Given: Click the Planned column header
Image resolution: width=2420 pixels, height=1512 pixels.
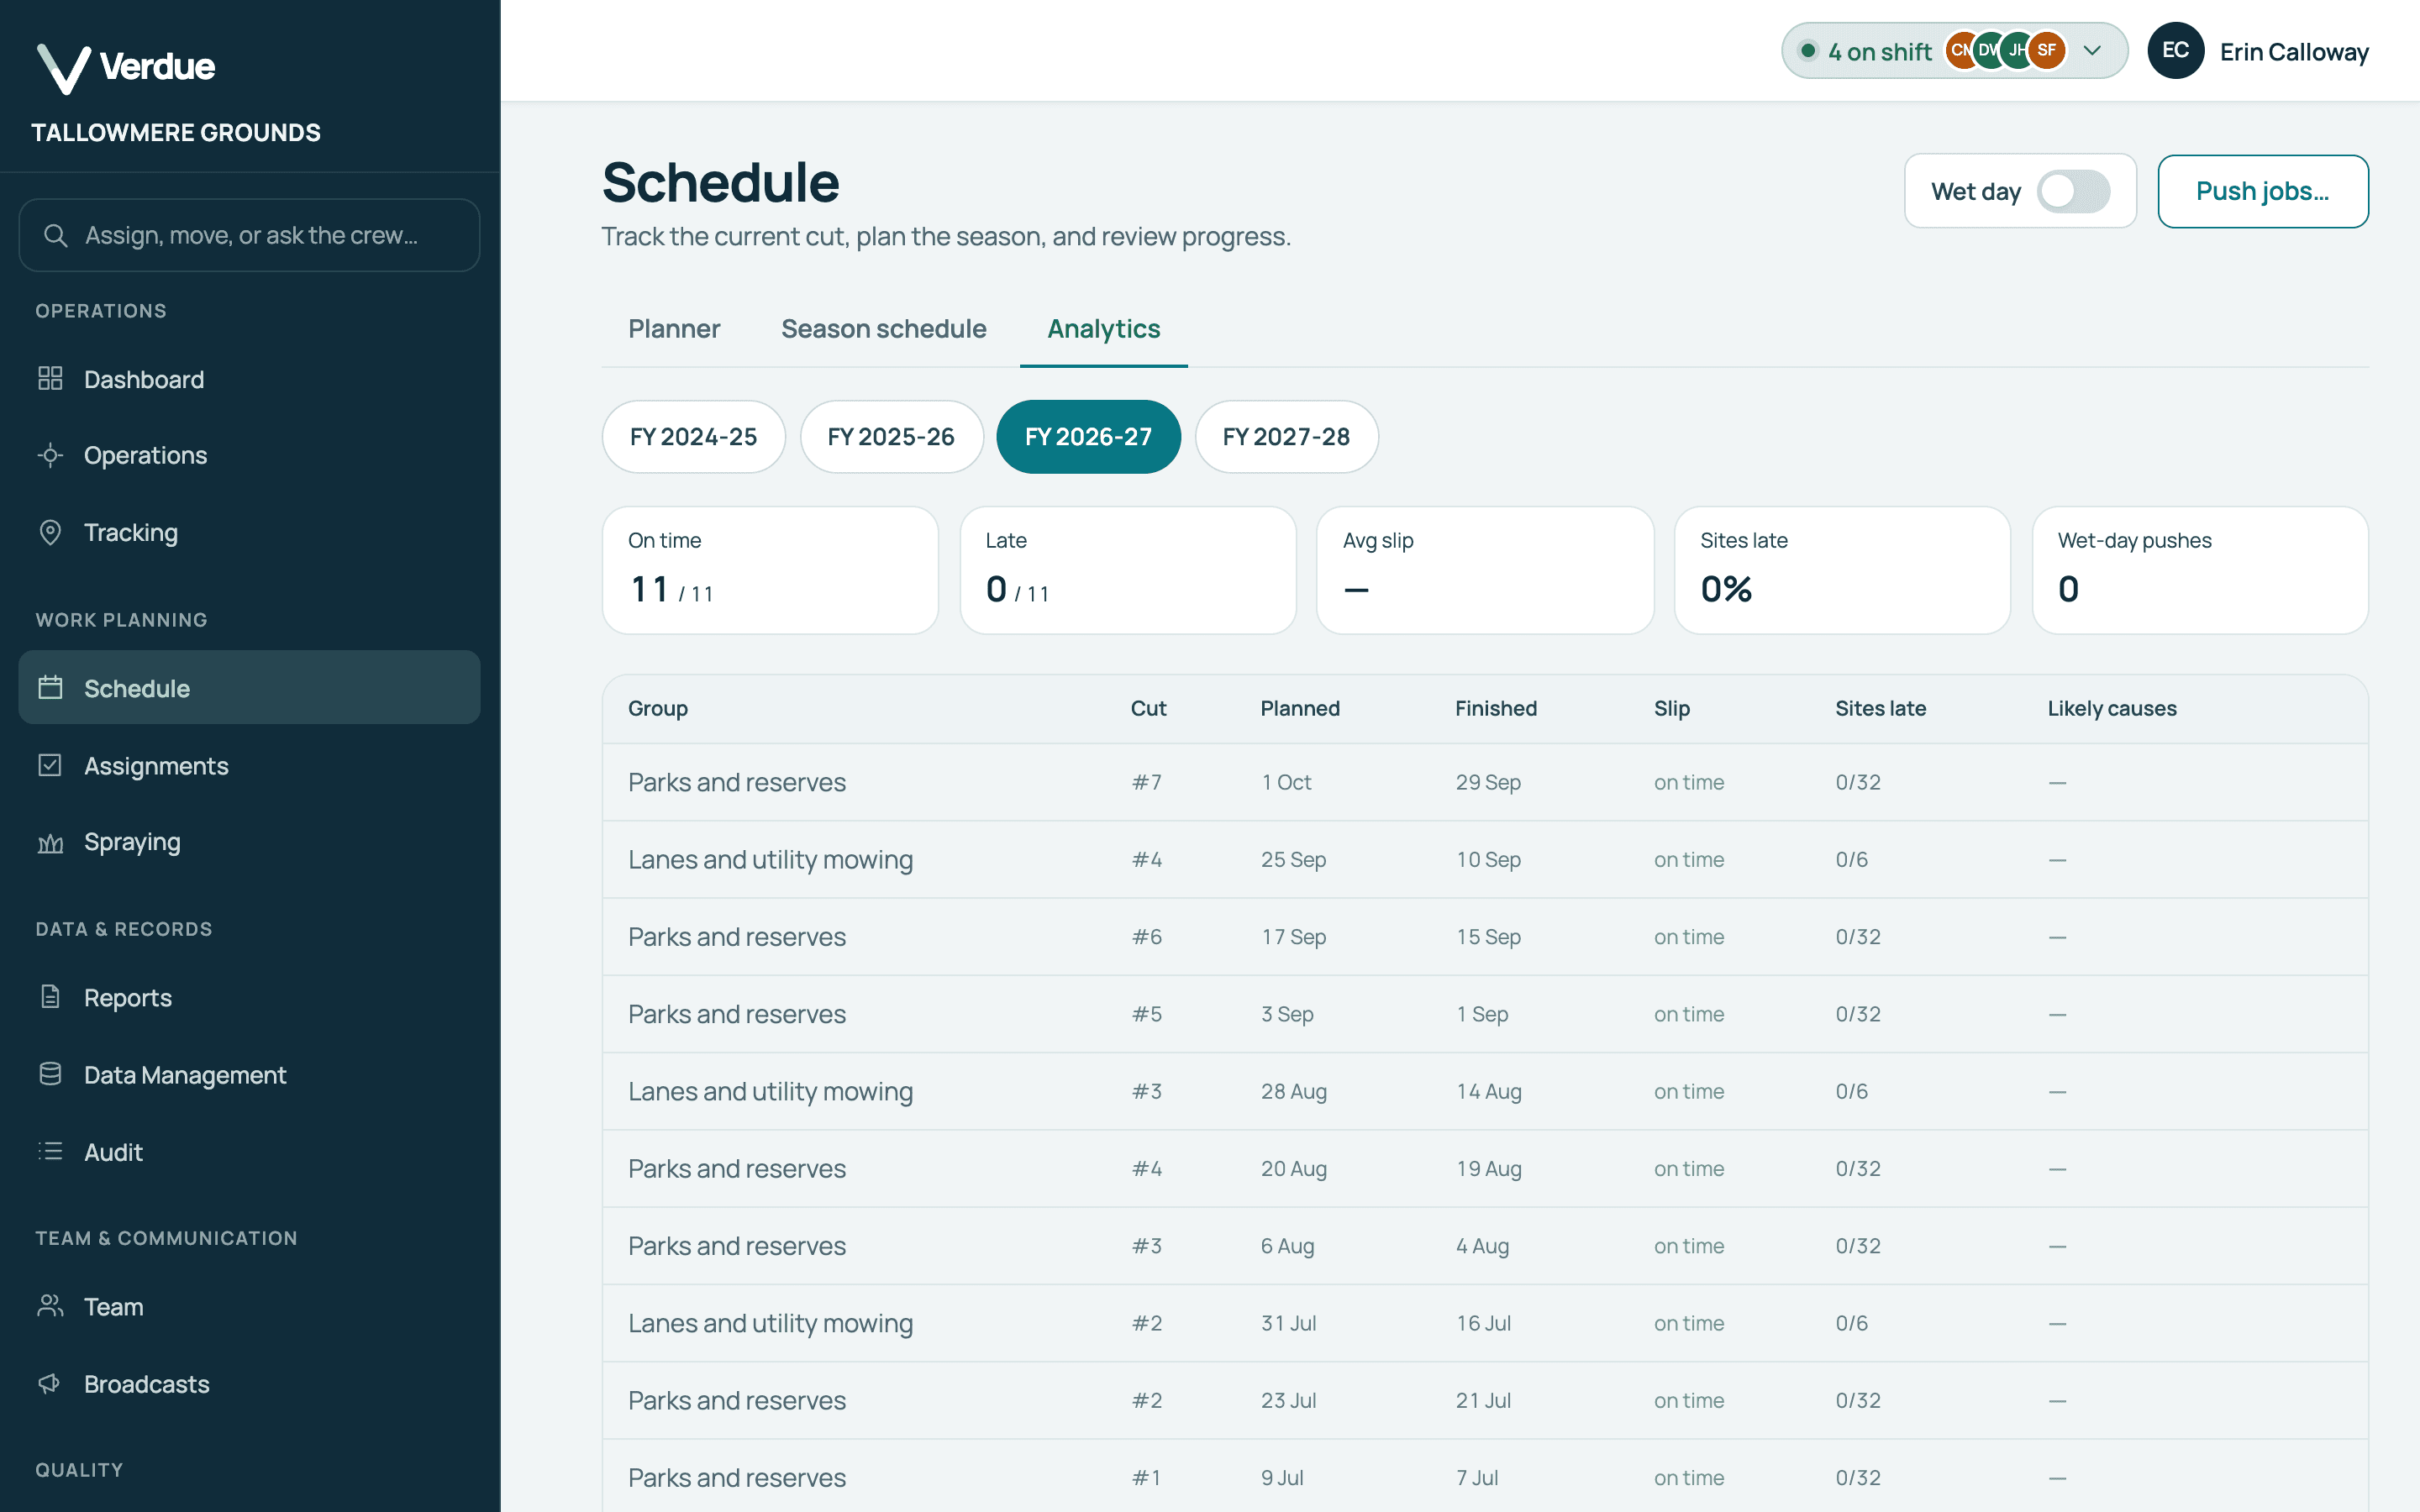Looking at the screenshot, I should point(1300,708).
